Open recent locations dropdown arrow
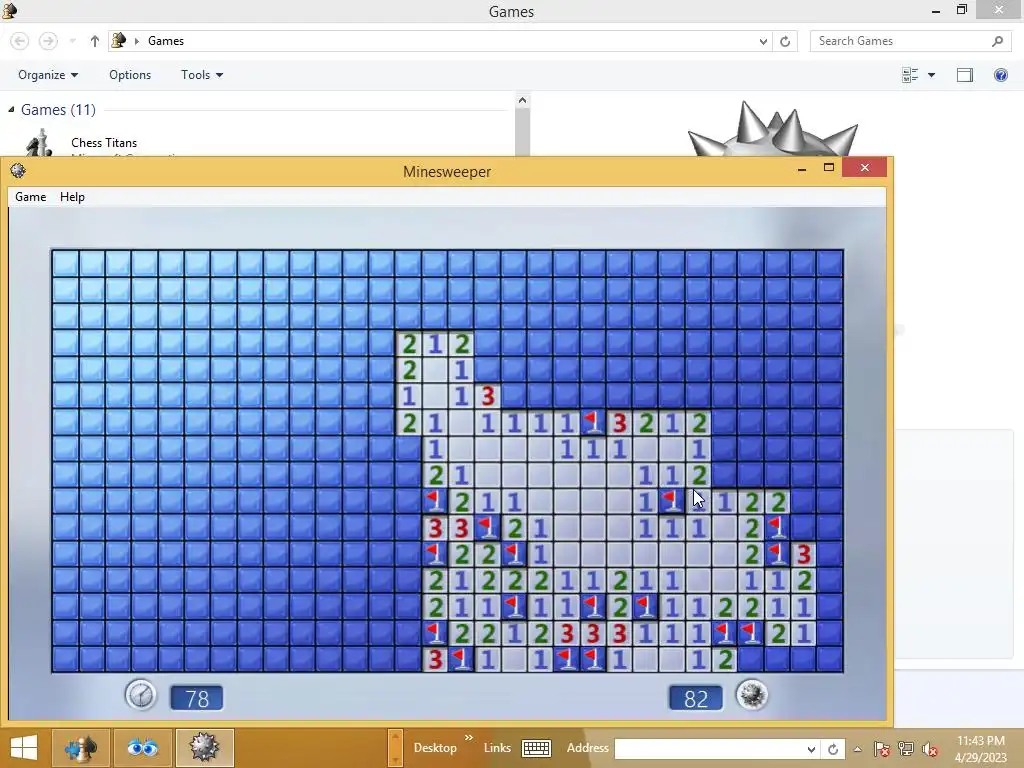Viewport: 1024px width, 768px height. coord(72,41)
